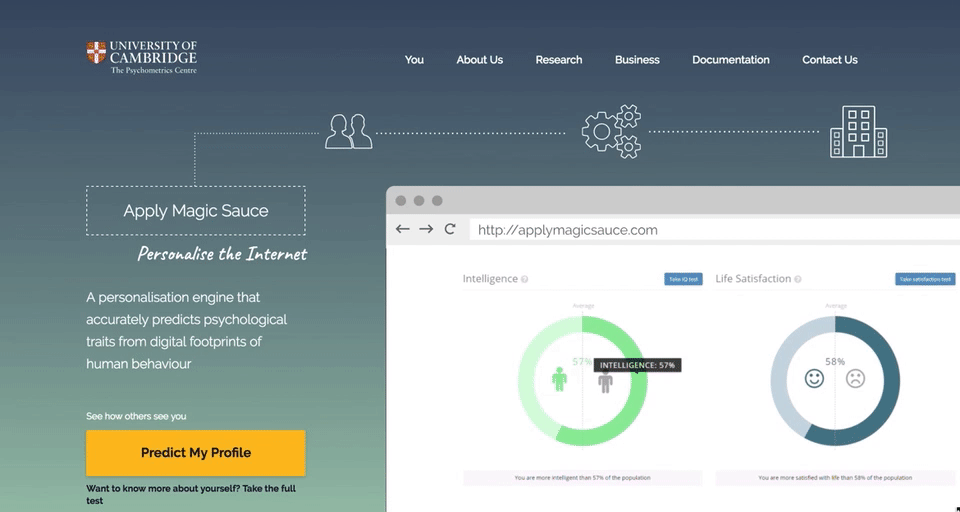Follow the Take the full test link

191,494
